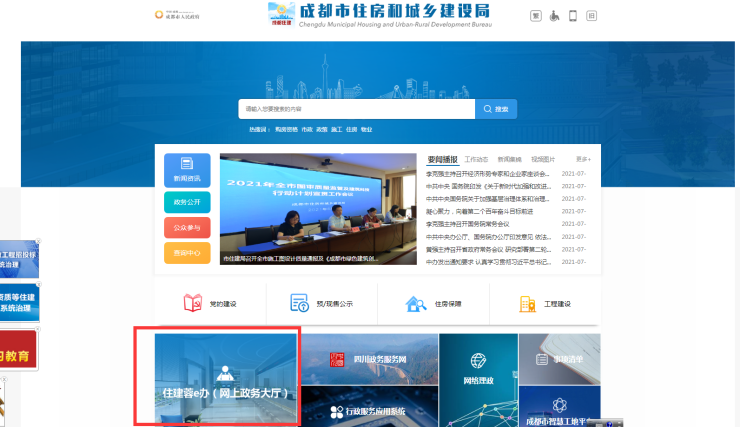Open the 四川政务服务网 tile
740x427 pixels.
point(370,359)
